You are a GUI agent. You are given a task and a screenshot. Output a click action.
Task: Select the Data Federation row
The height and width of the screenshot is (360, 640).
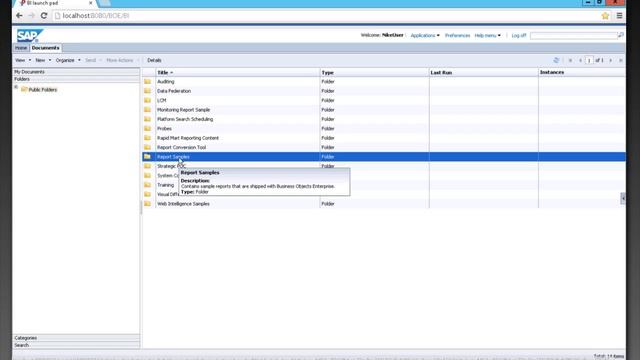click(x=384, y=91)
